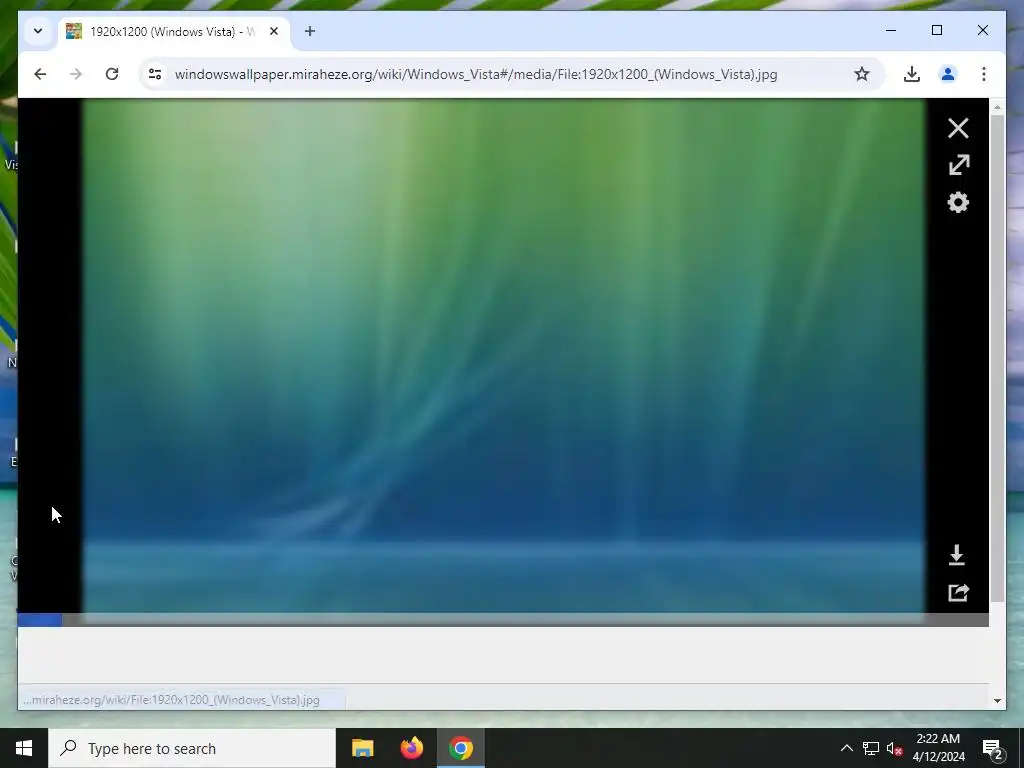The image size is (1024, 768).
Task: Open media viewer settings gear
Action: pyautogui.click(x=958, y=202)
